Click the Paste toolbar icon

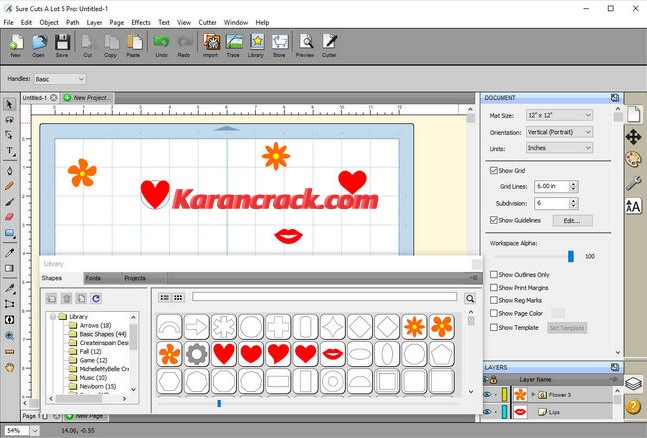click(134, 45)
